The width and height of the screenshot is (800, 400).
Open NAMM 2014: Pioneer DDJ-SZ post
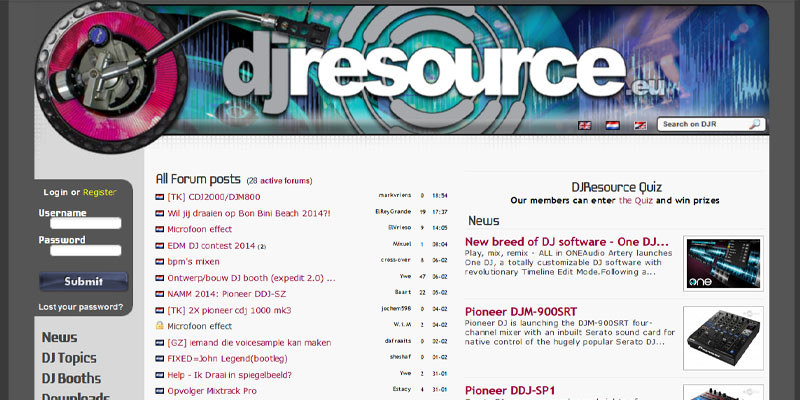tap(227, 294)
